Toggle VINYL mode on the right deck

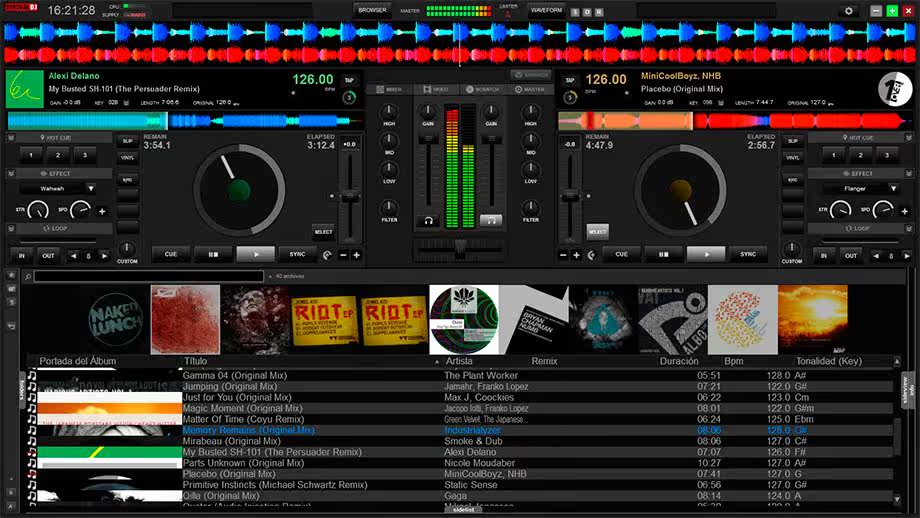(793, 157)
